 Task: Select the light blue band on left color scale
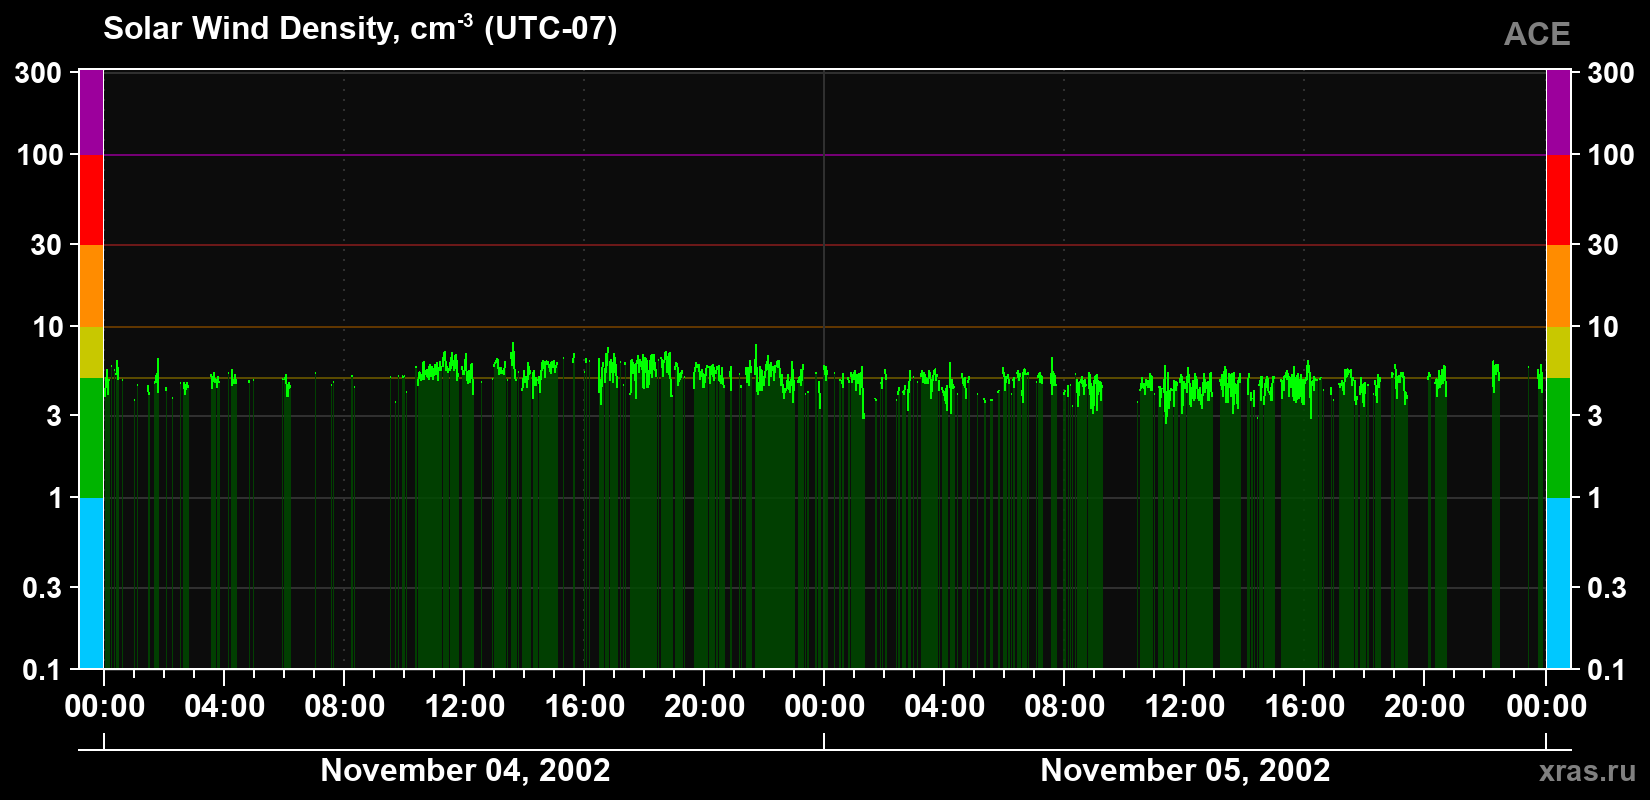pos(91,583)
